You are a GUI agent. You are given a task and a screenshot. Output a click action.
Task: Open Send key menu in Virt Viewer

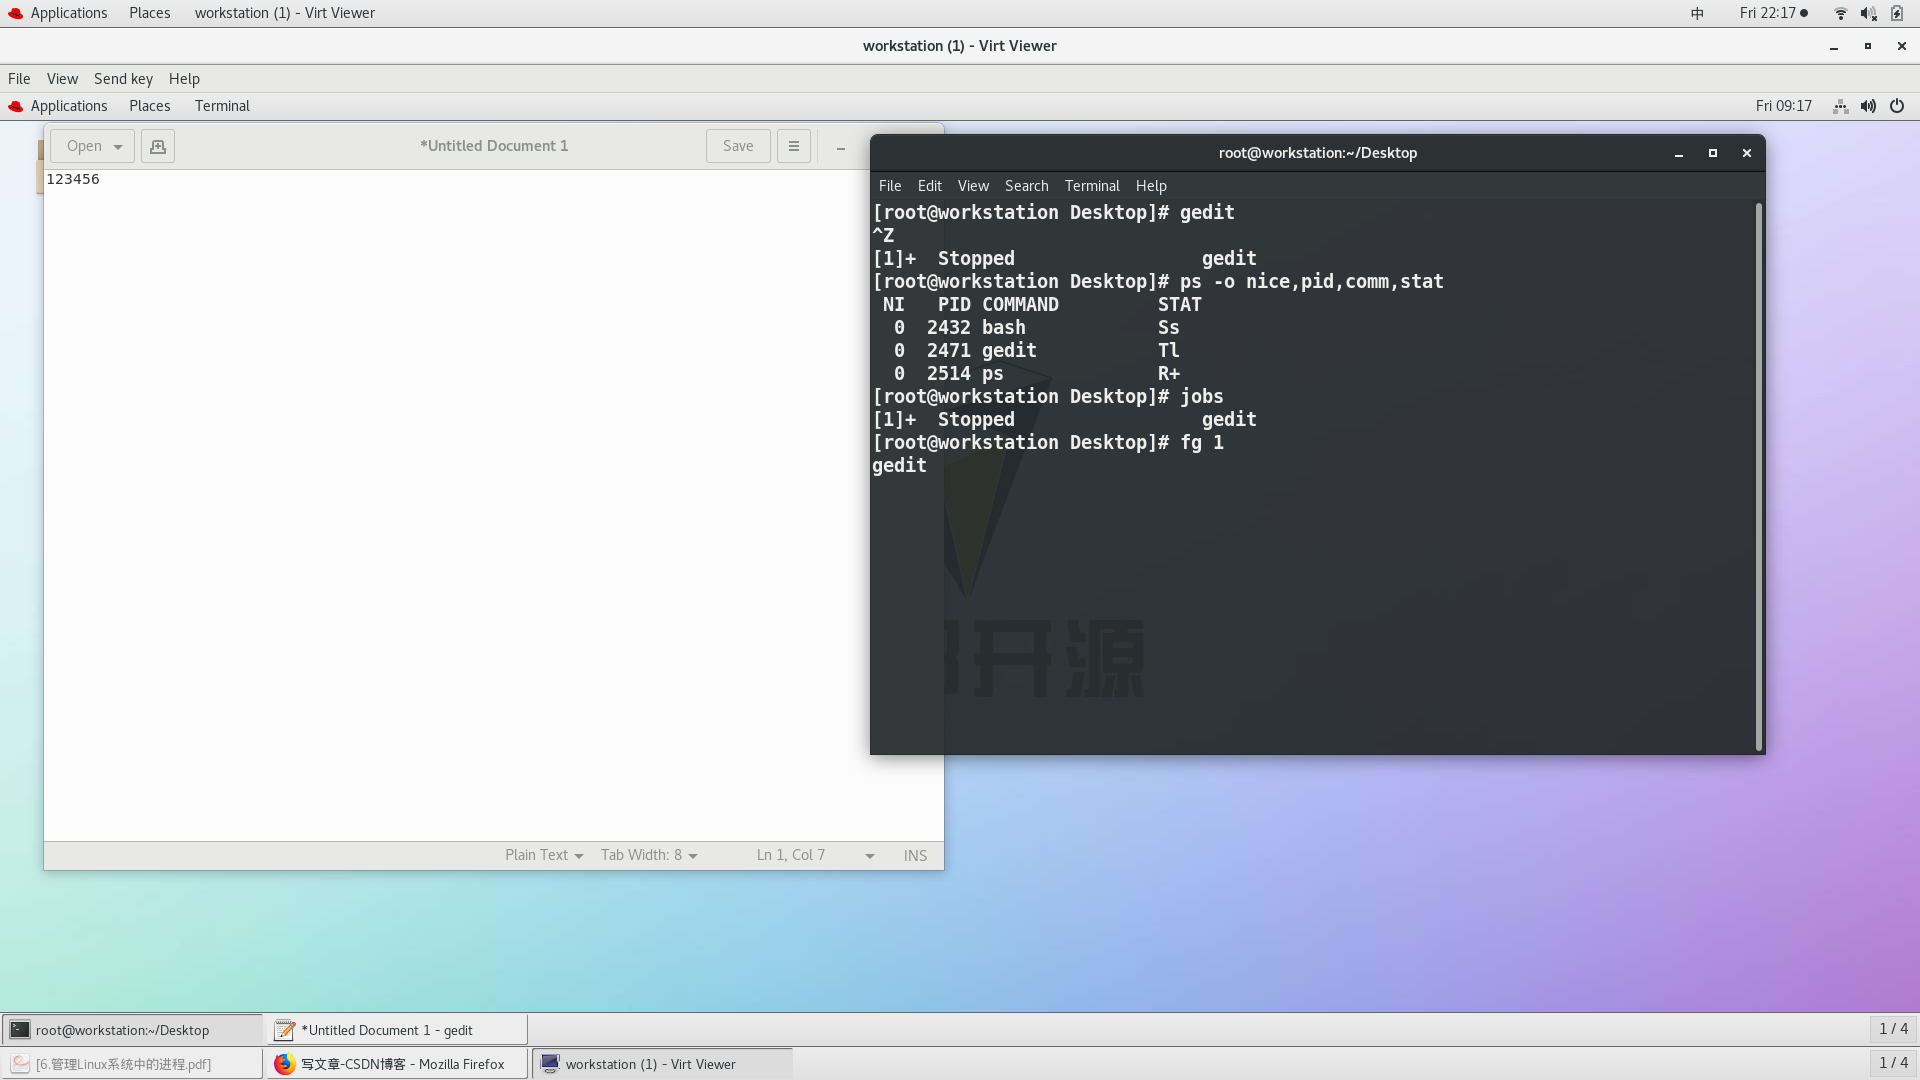pos(123,79)
